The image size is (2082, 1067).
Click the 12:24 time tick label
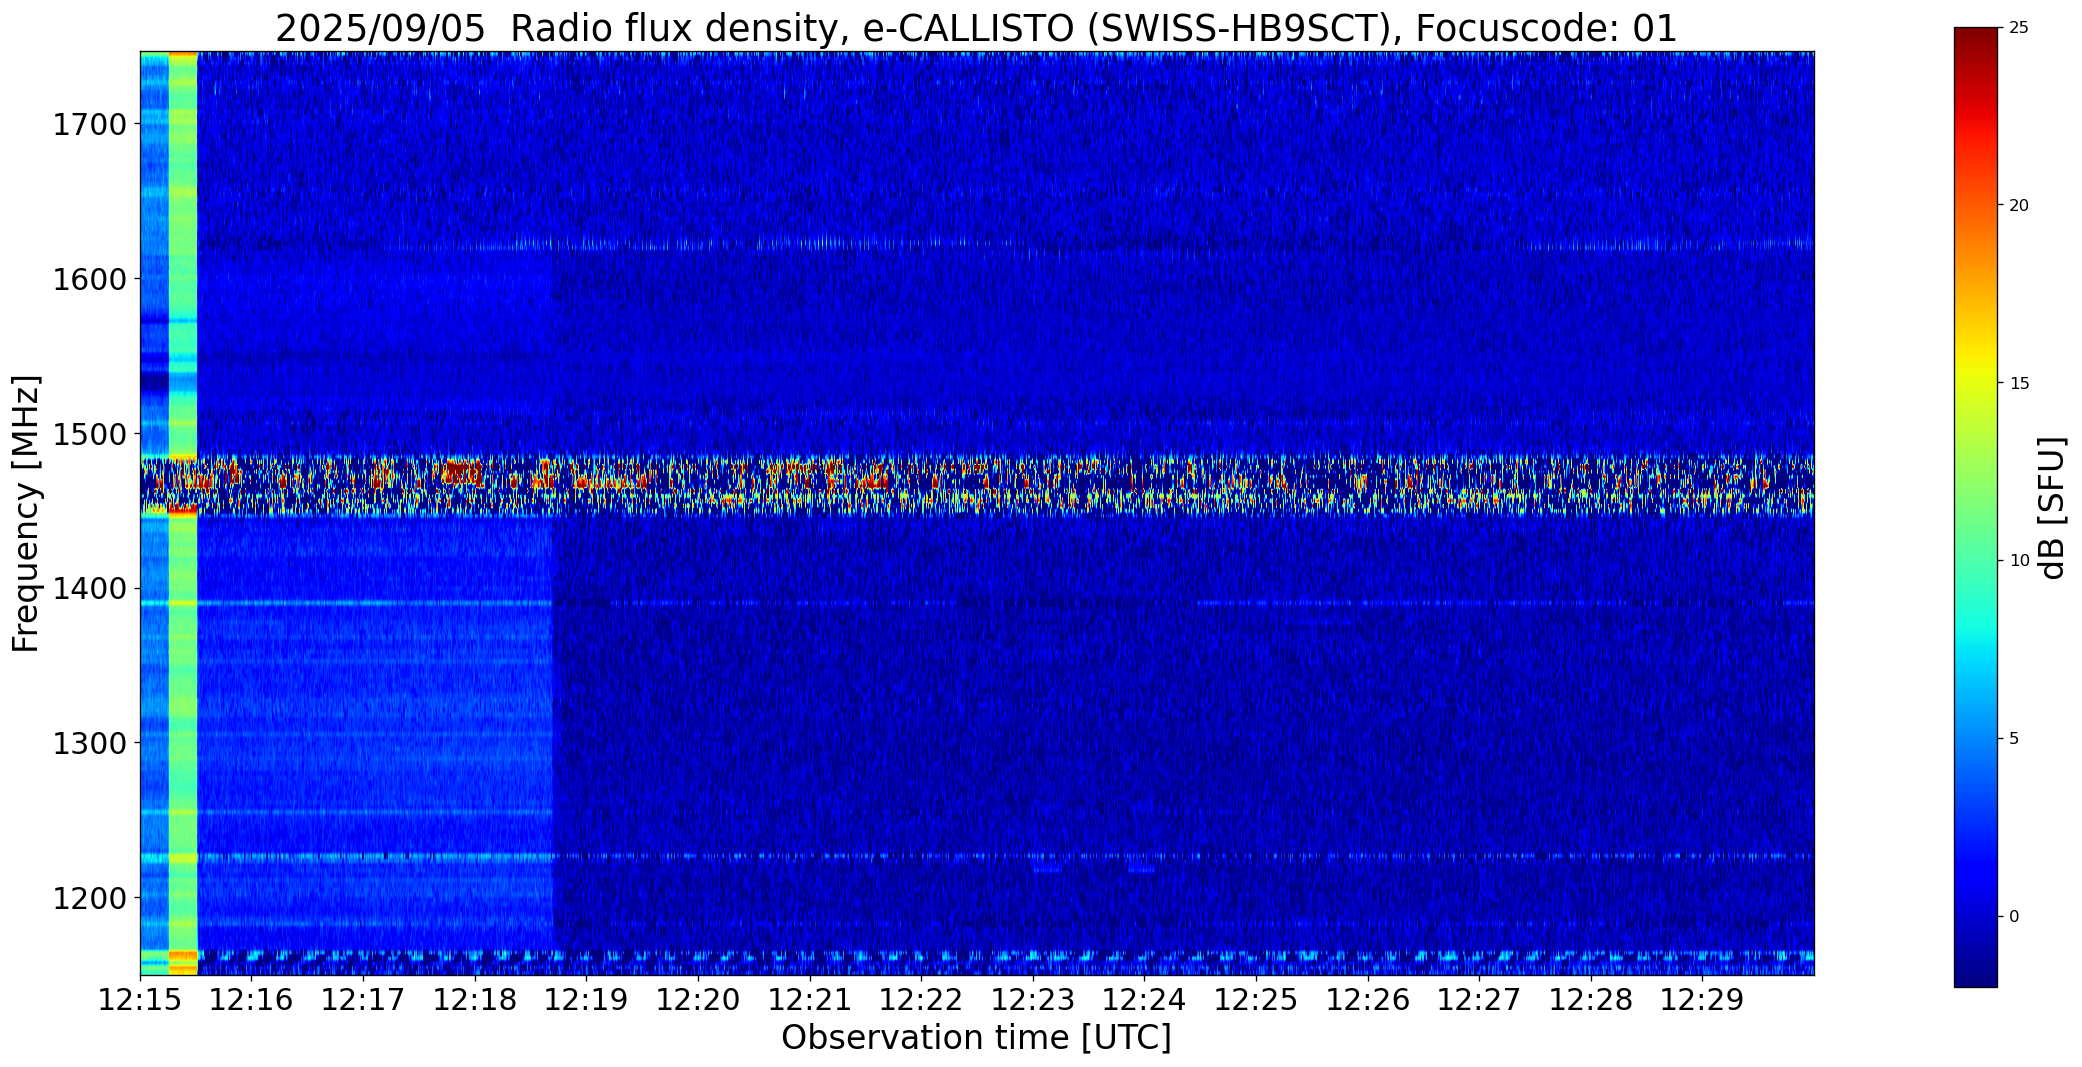(1145, 999)
